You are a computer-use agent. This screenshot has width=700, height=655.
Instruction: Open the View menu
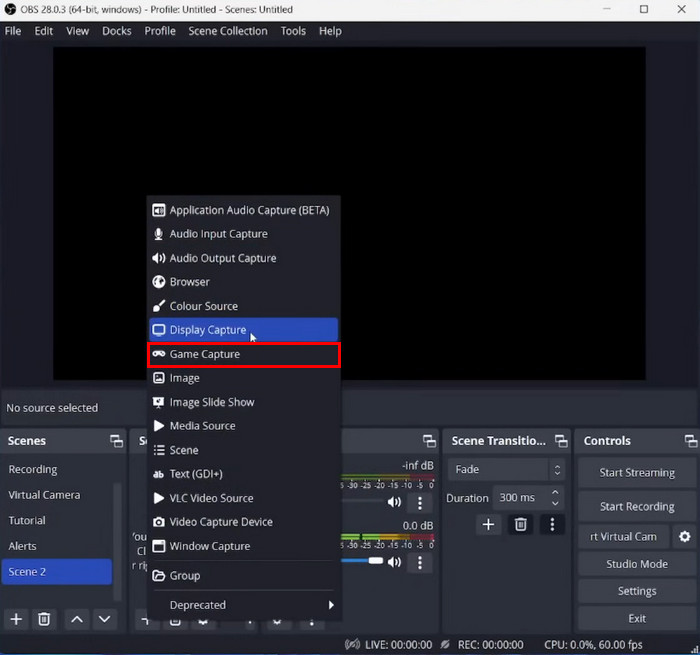pos(78,31)
